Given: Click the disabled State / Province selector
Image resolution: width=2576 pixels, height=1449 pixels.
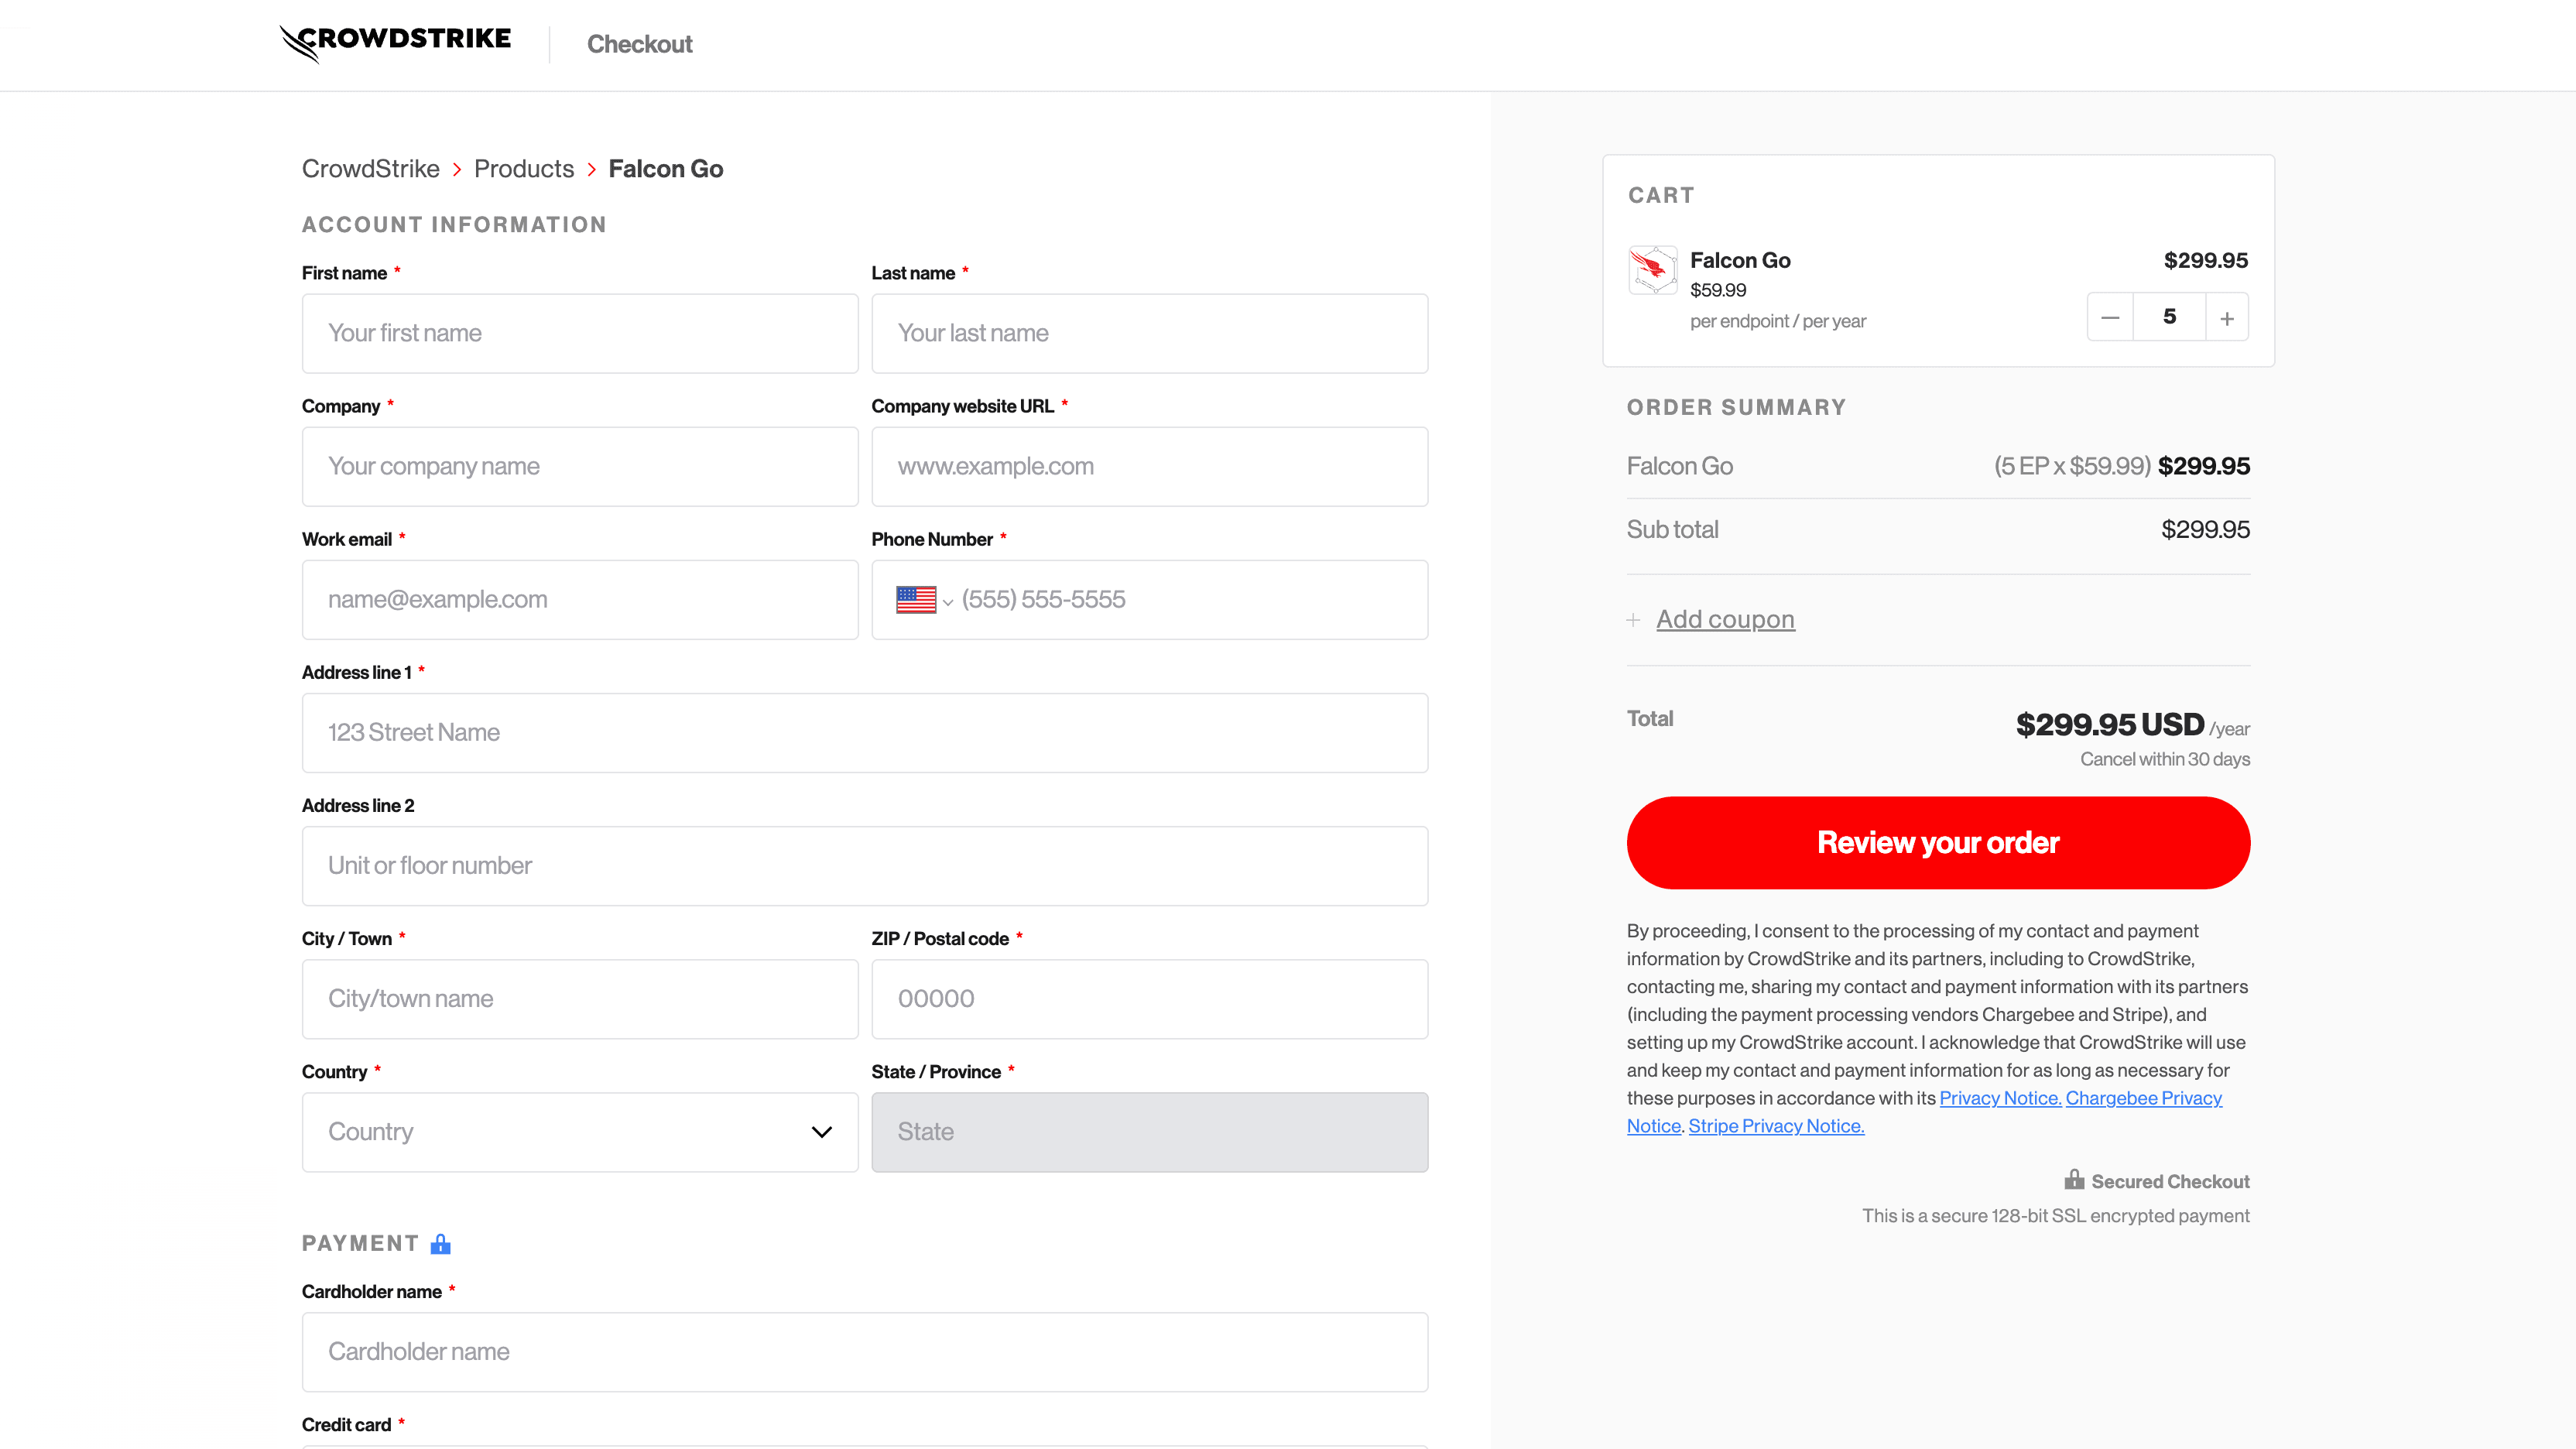Looking at the screenshot, I should [1150, 1131].
